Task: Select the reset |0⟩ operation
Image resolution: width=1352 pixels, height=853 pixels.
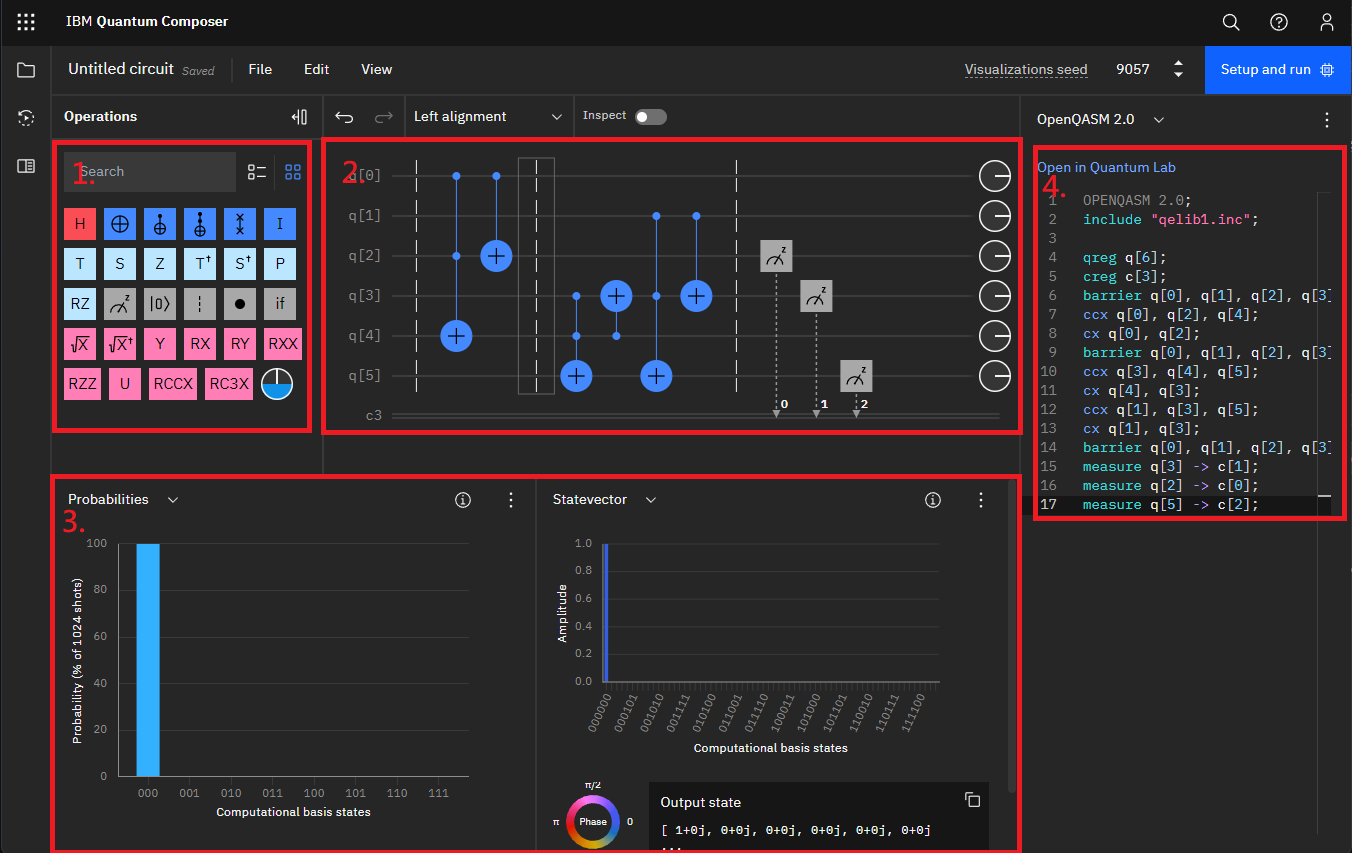Action: pos(160,303)
